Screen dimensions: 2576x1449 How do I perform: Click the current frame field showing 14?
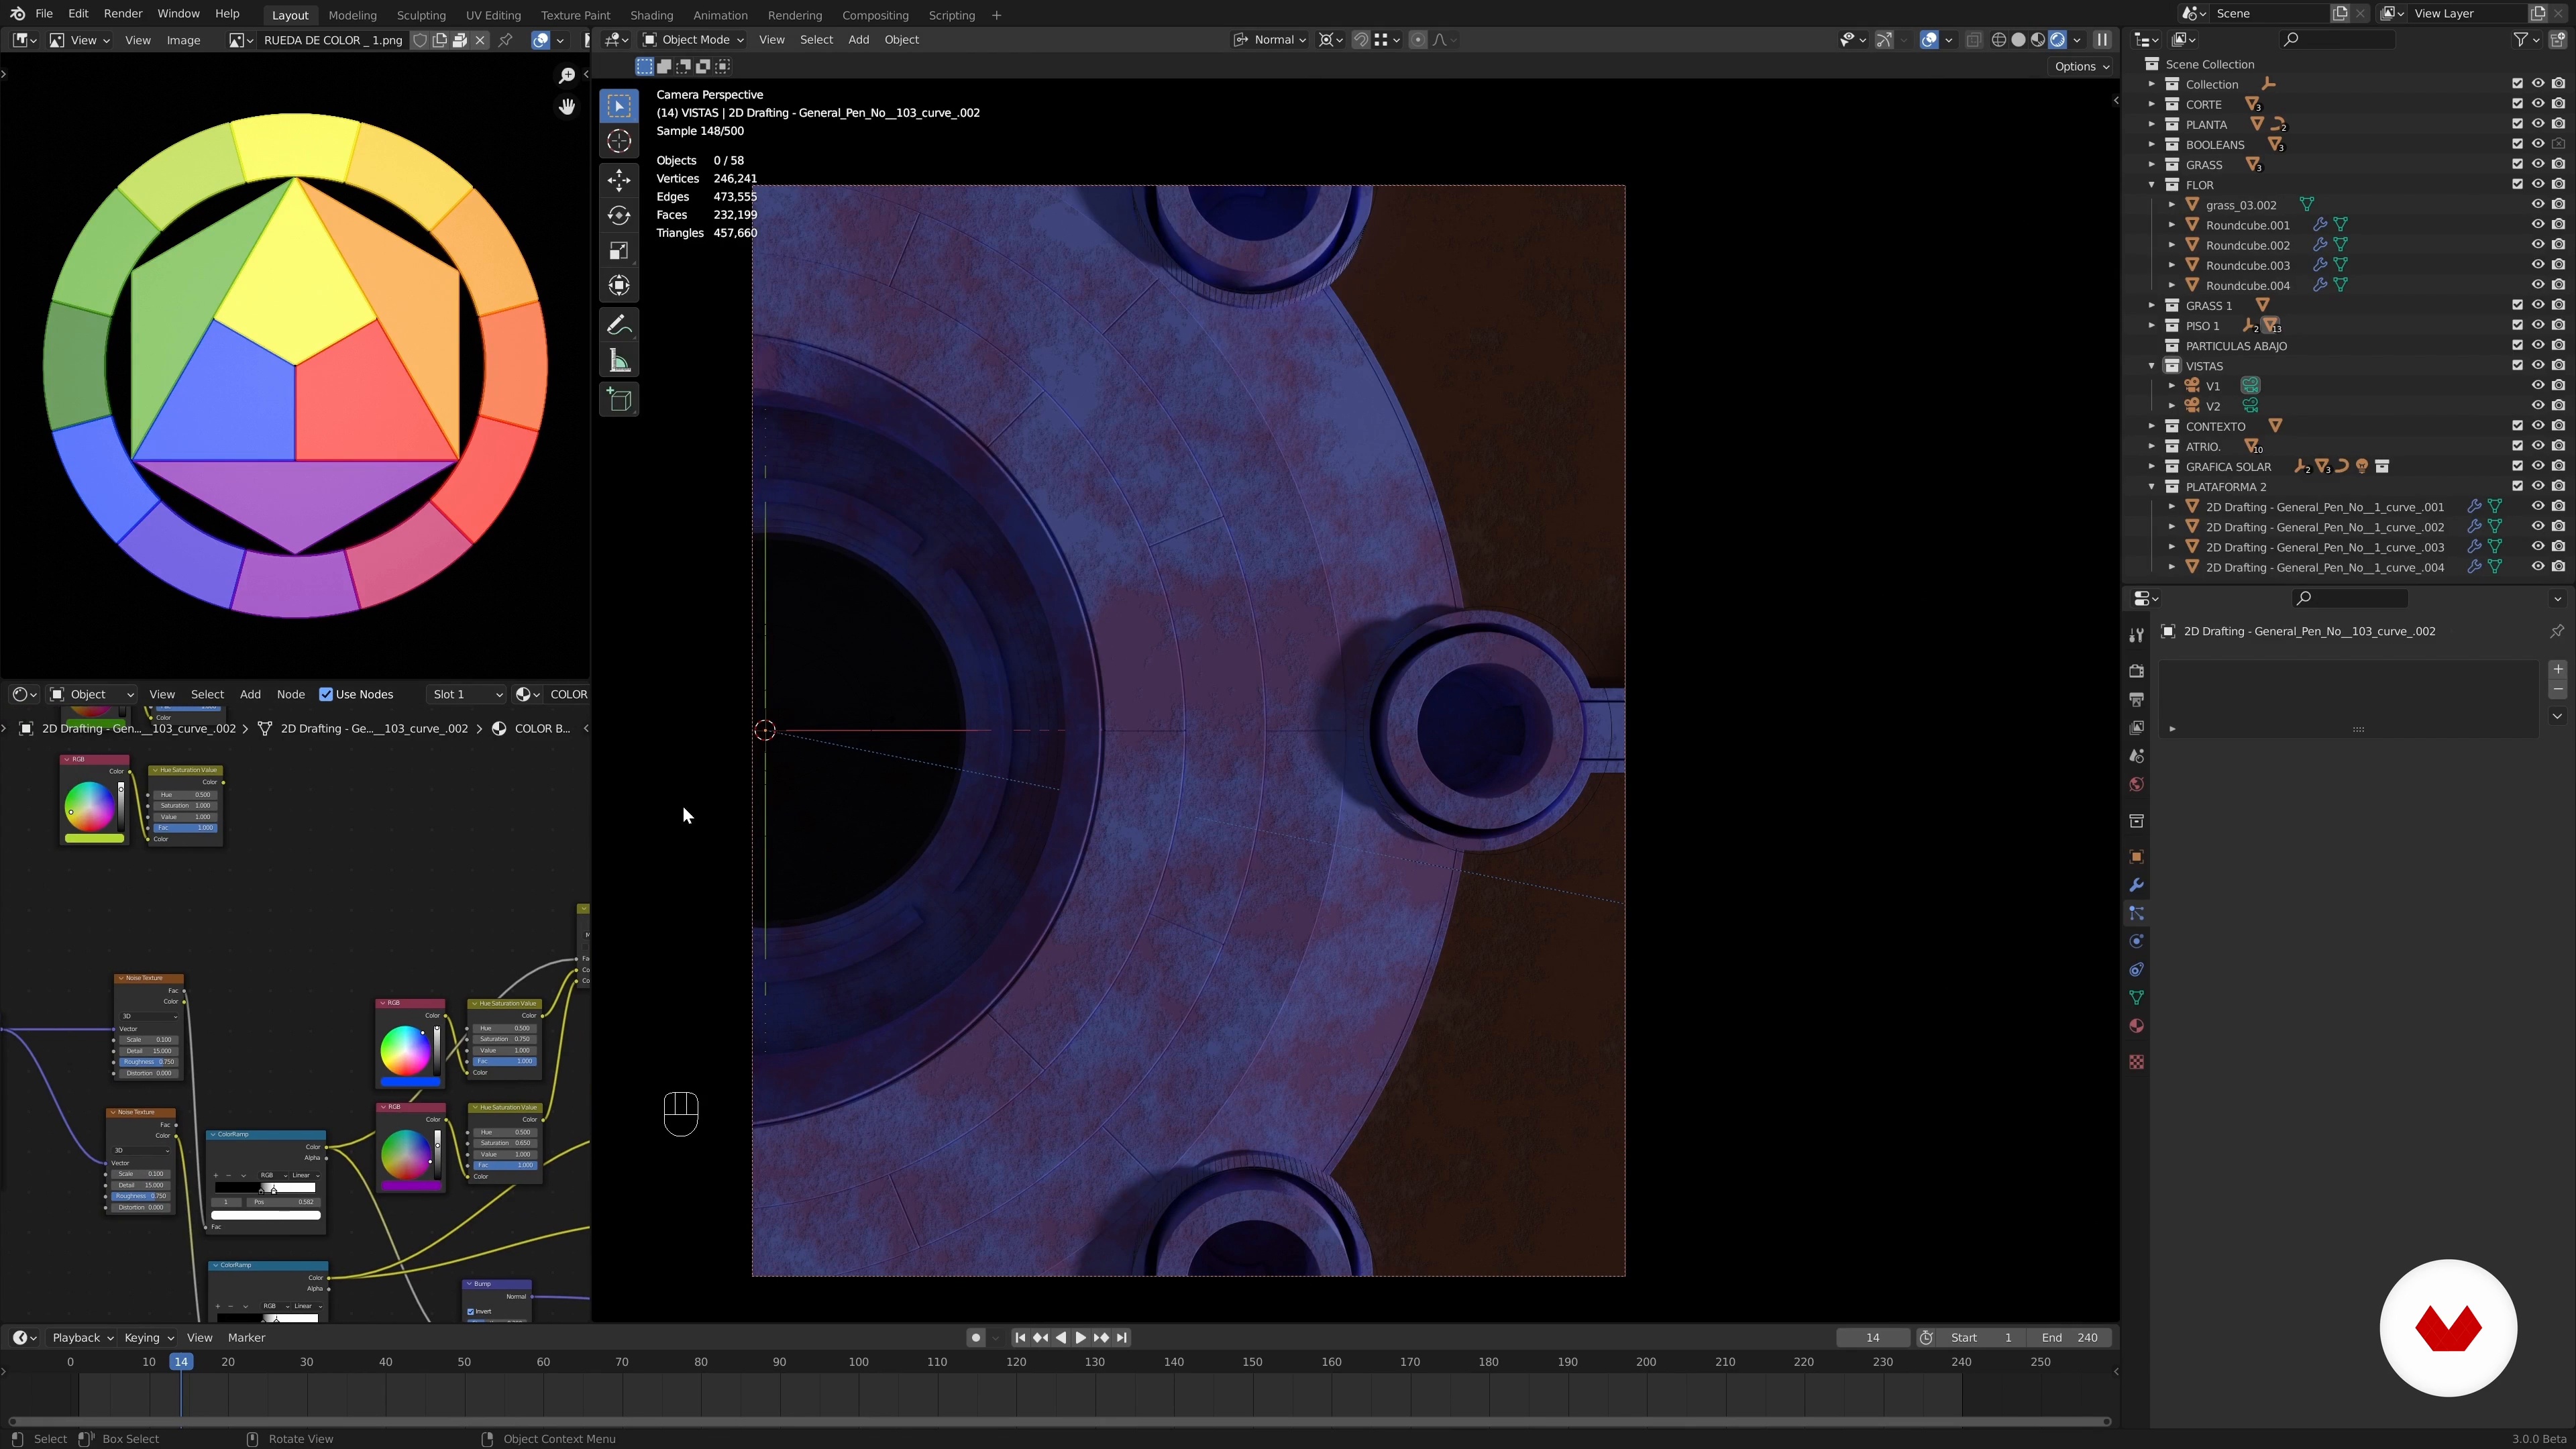point(1872,1338)
